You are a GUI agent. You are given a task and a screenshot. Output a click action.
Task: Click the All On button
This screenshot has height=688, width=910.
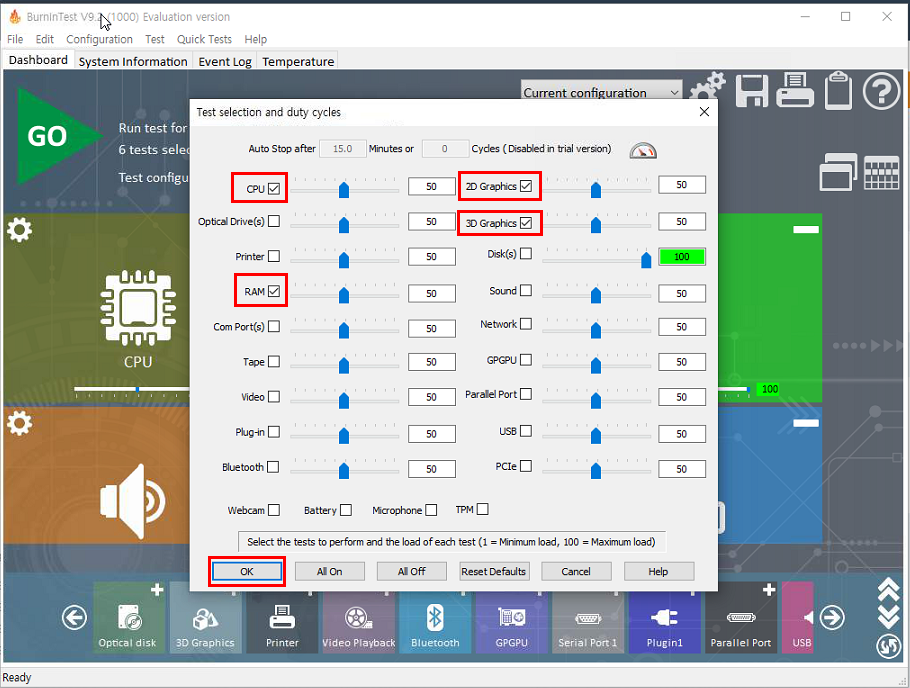(x=330, y=571)
